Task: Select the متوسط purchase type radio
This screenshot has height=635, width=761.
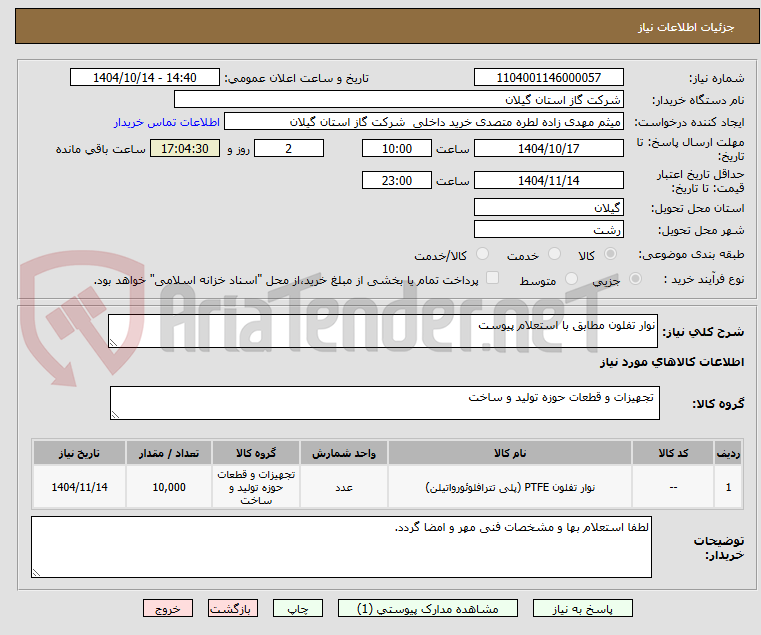Action: (572, 279)
